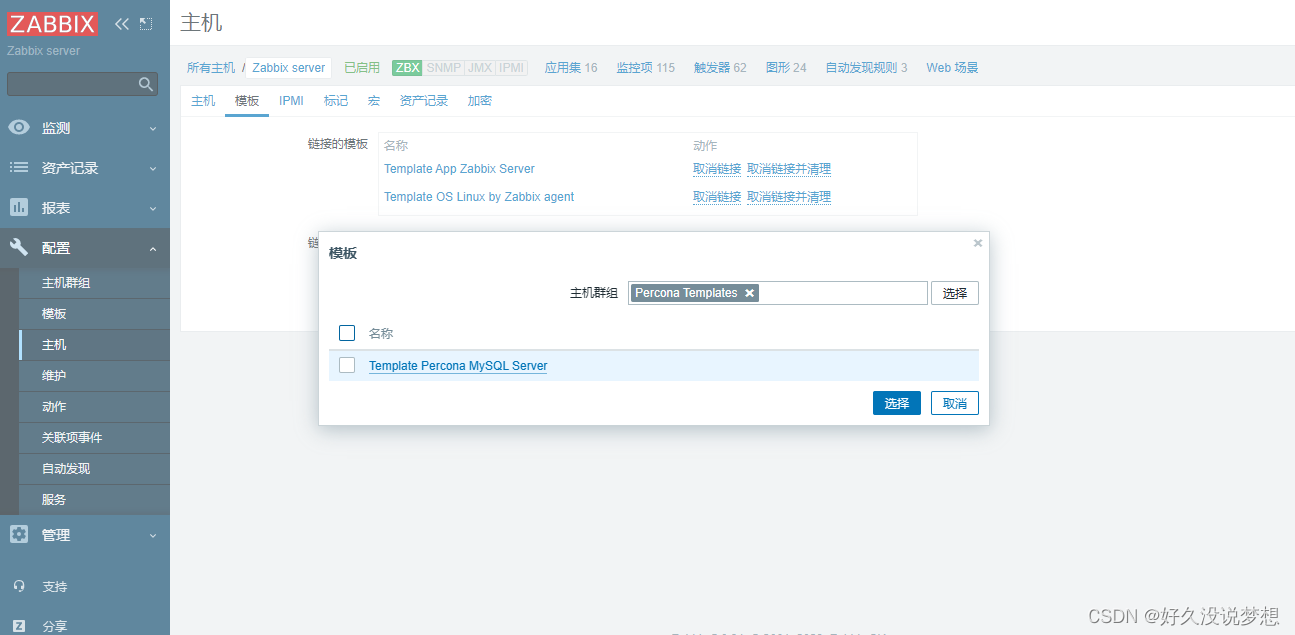Screen dimensions: 1295x635
Task: Click the gear icon beside 管理
Action: point(19,534)
